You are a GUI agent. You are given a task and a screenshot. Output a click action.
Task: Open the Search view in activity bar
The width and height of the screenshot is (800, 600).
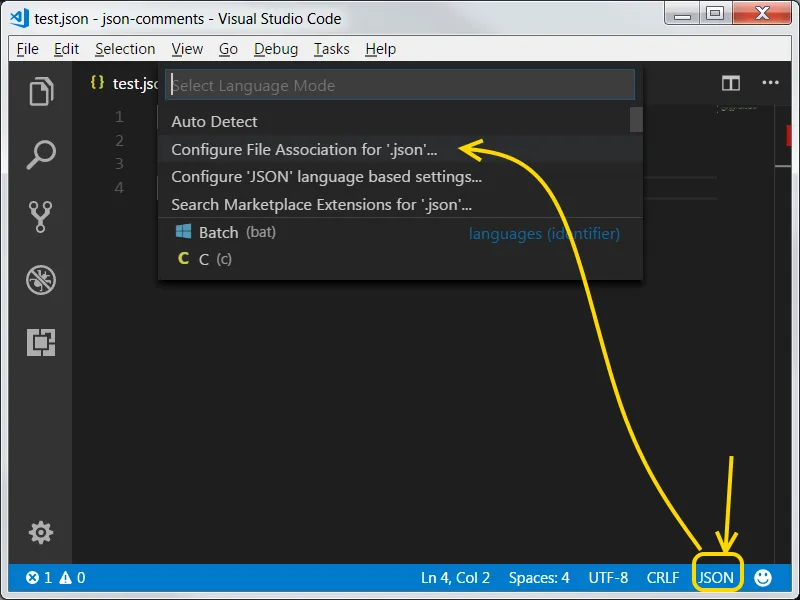41,155
